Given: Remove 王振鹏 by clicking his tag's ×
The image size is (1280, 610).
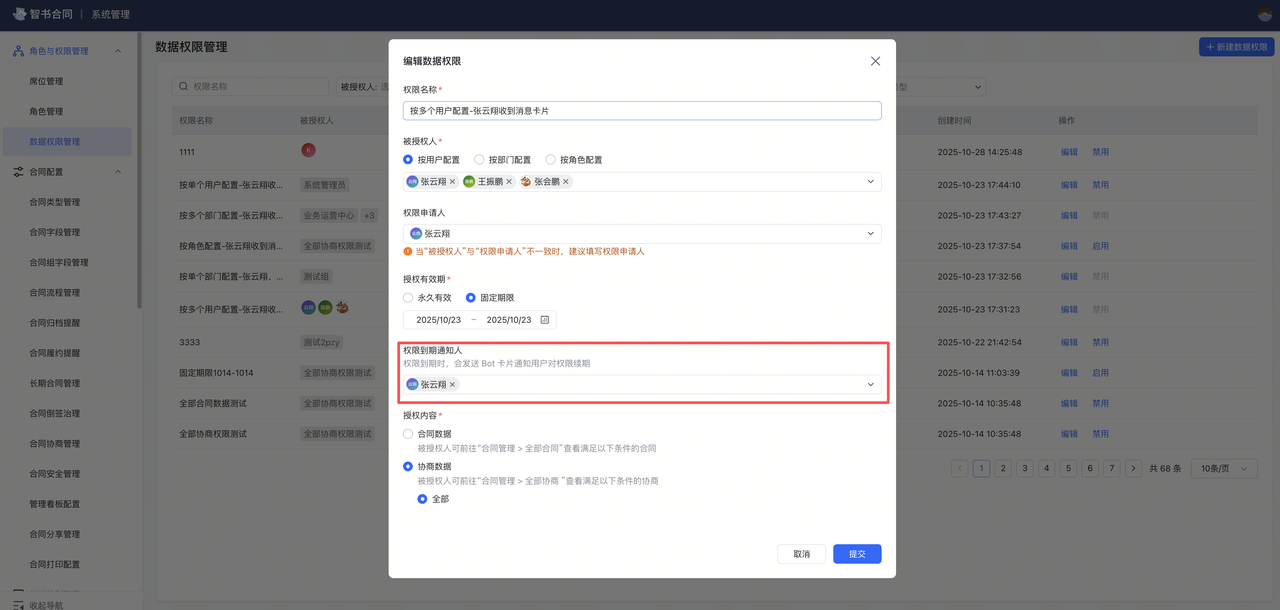Looking at the screenshot, I should pos(509,182).
